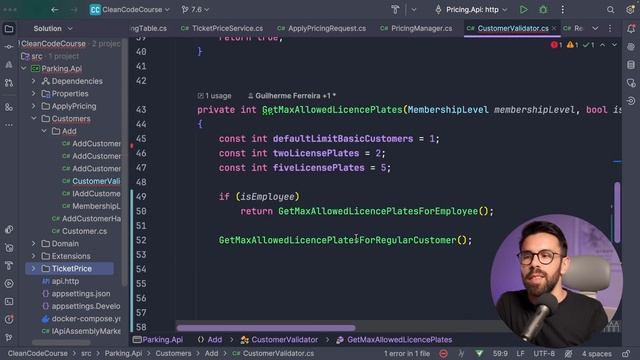640x360 pixels.
Task: Open the Git branches tool icon
Action: 9,337
